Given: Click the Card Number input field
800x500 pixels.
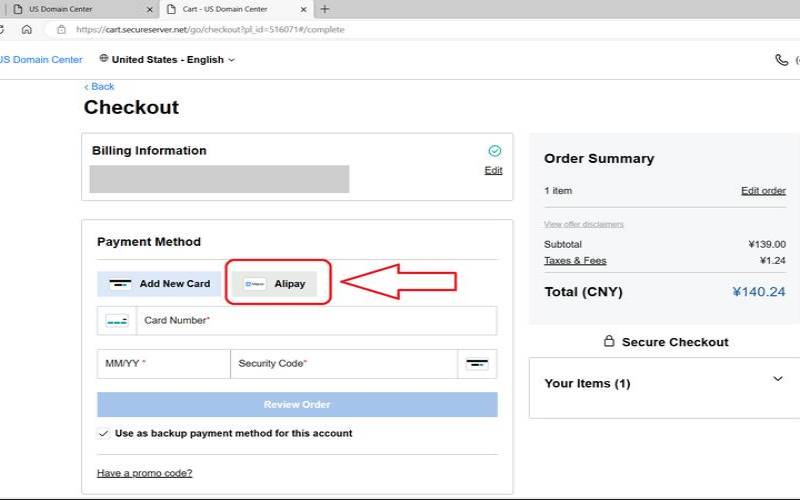Looking at the screenshot, I should (x=316, y=321).
